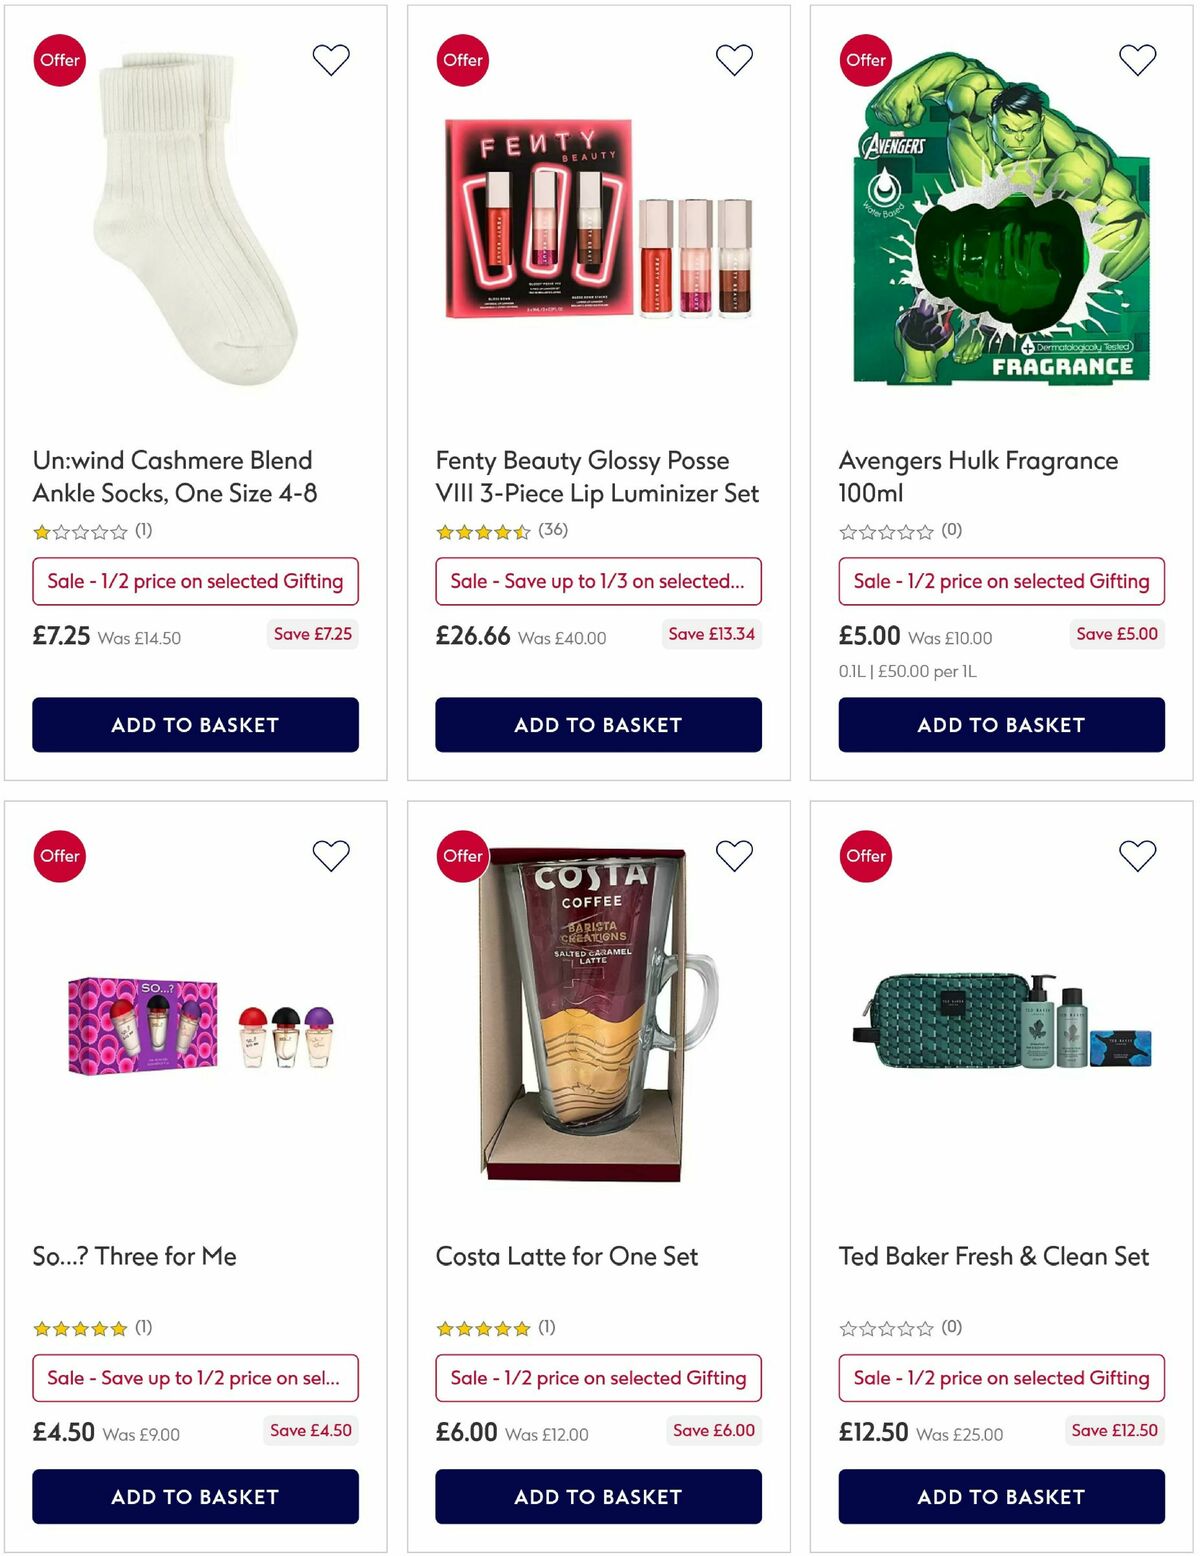Image resolution: width=1200 pixels, height=1556 pixels.
Task: Click the wishlist heart on the Costa Latte for One Set
Action: tap(734, 856)
